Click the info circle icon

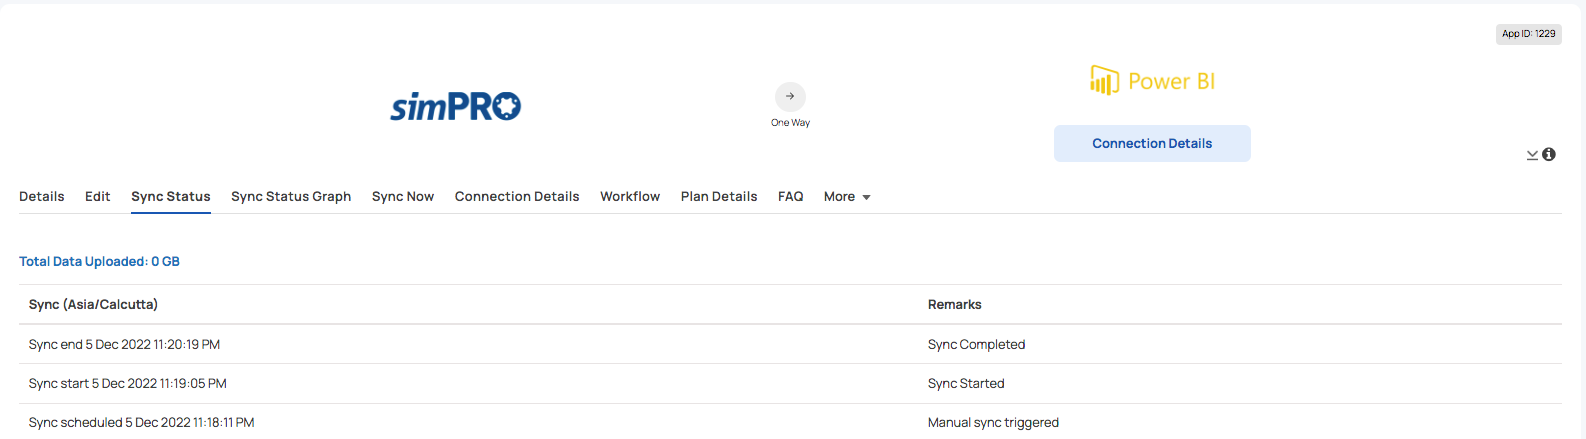1549,154
